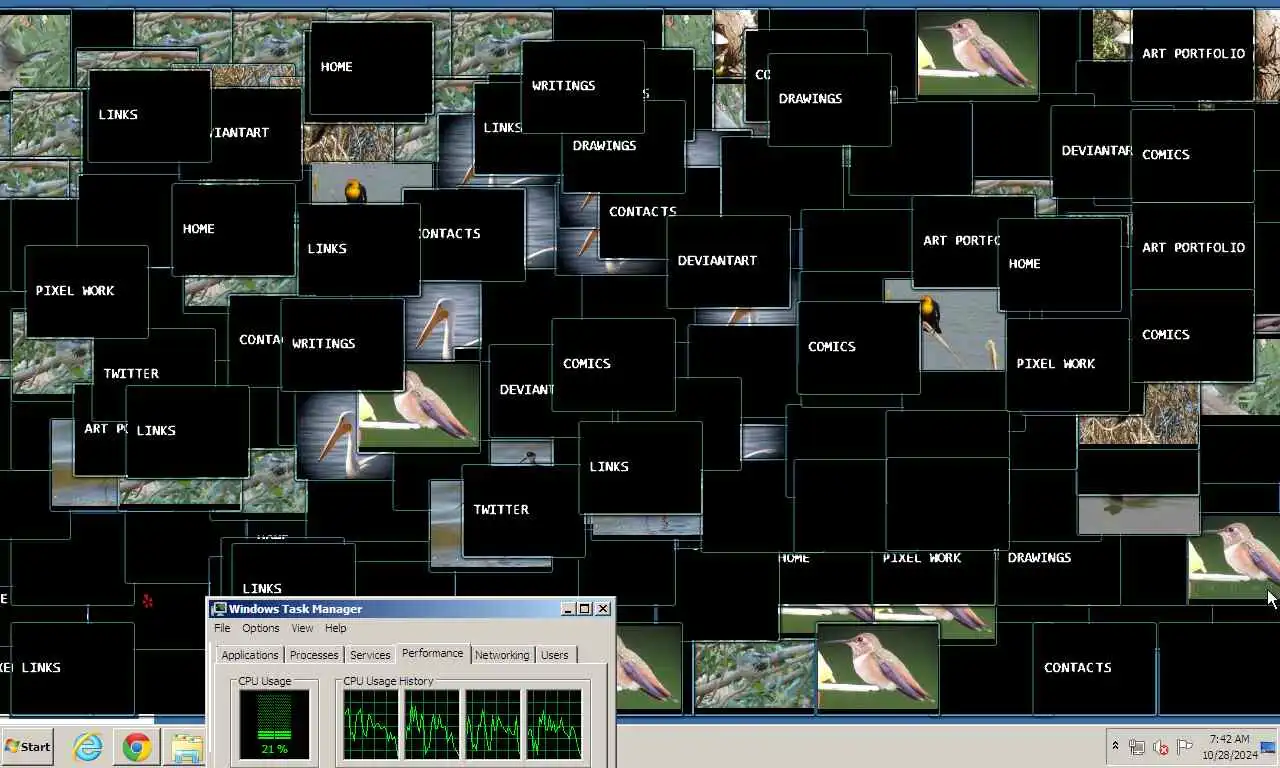Click the blackbird photo above the LINKS tile
The width and height of the screenshot is (1280, 768).
[x=371, y=185]
